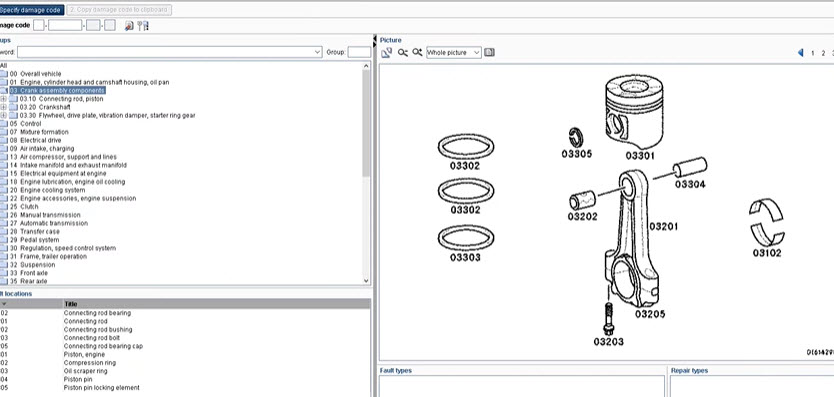This screenshot has width=834, height=397.
Task: Click the Group number input field
Action: (x=359, y=52)
